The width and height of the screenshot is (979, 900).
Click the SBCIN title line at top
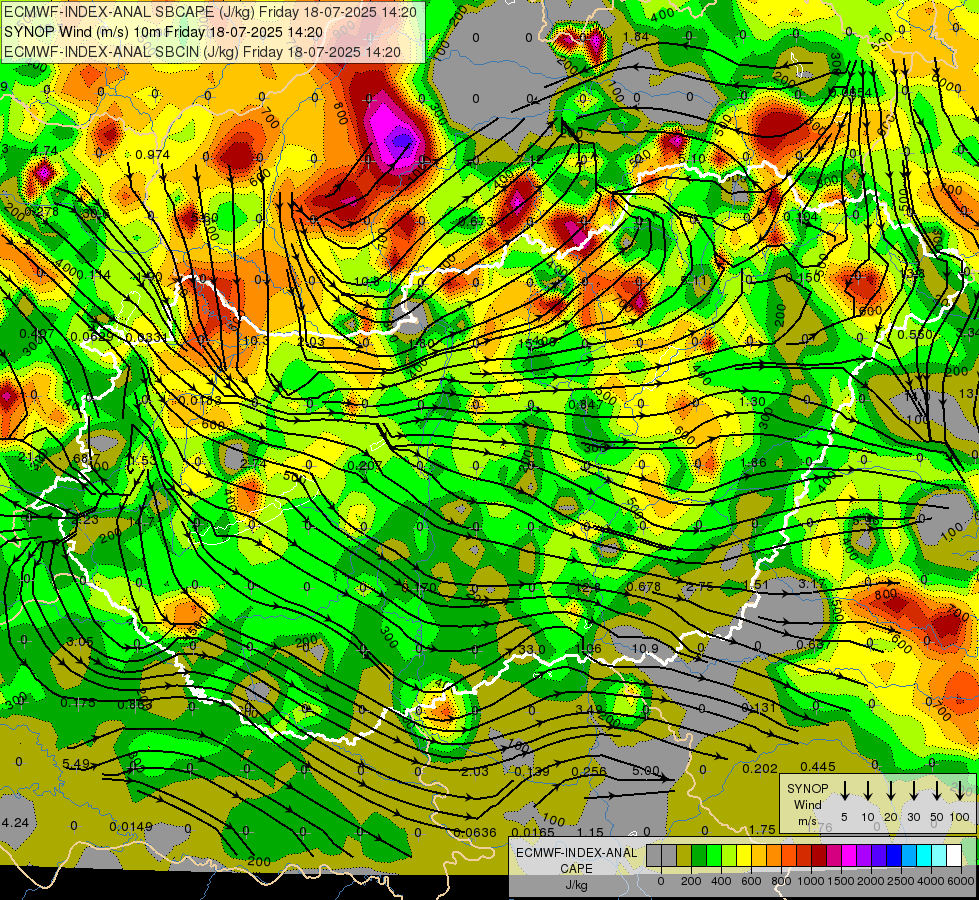[x=202, y=52]
